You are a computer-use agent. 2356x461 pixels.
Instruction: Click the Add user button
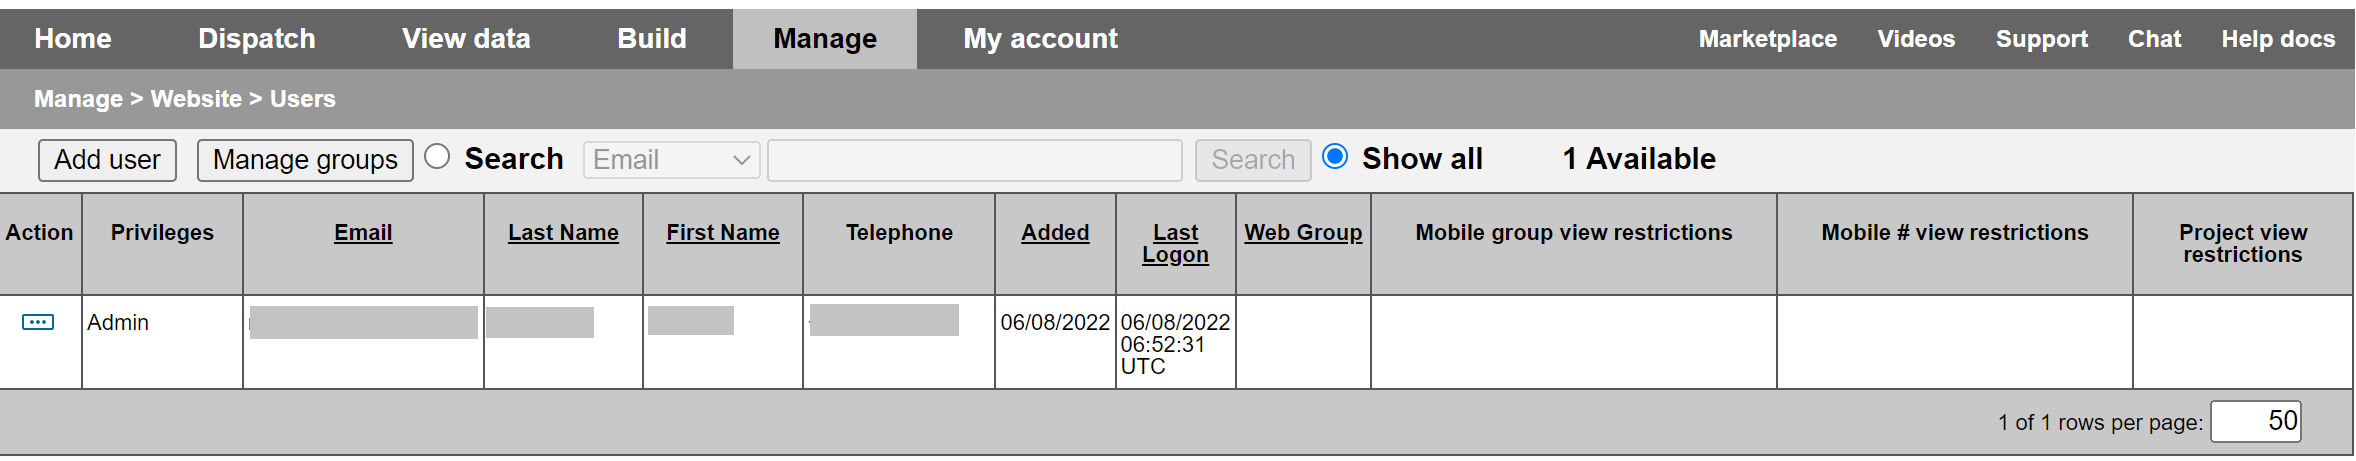107,160
